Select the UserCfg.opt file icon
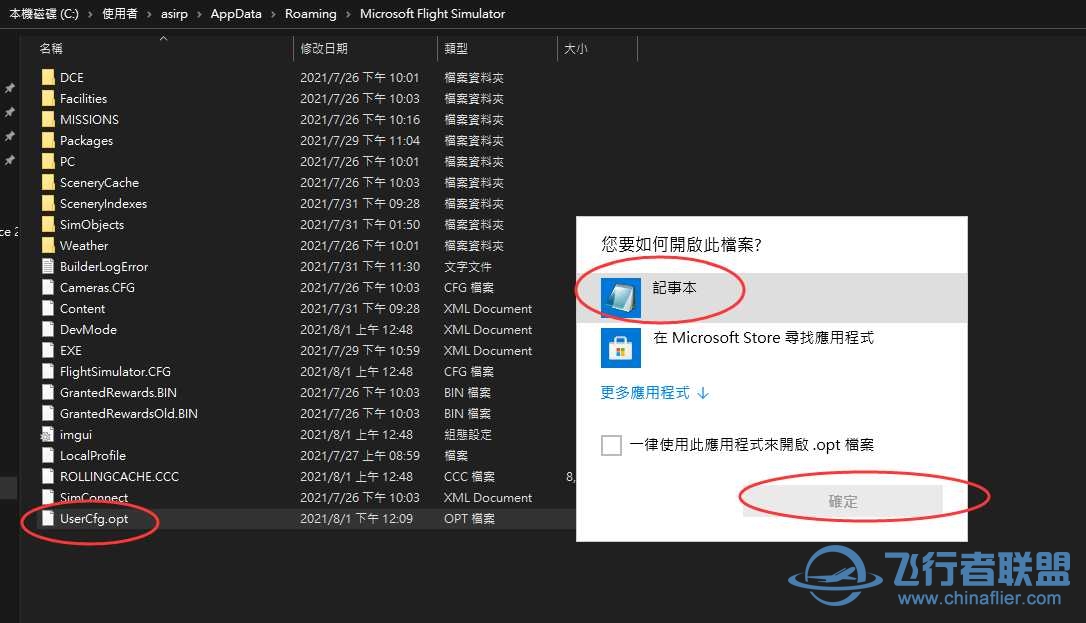This screenshot has width=1086, height=623. 48,518
